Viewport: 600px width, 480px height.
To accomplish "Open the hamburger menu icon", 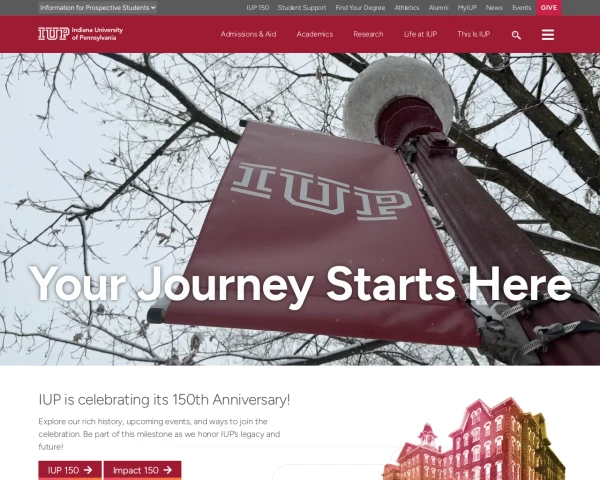I will pyautogui.click(x=548, y=34).
